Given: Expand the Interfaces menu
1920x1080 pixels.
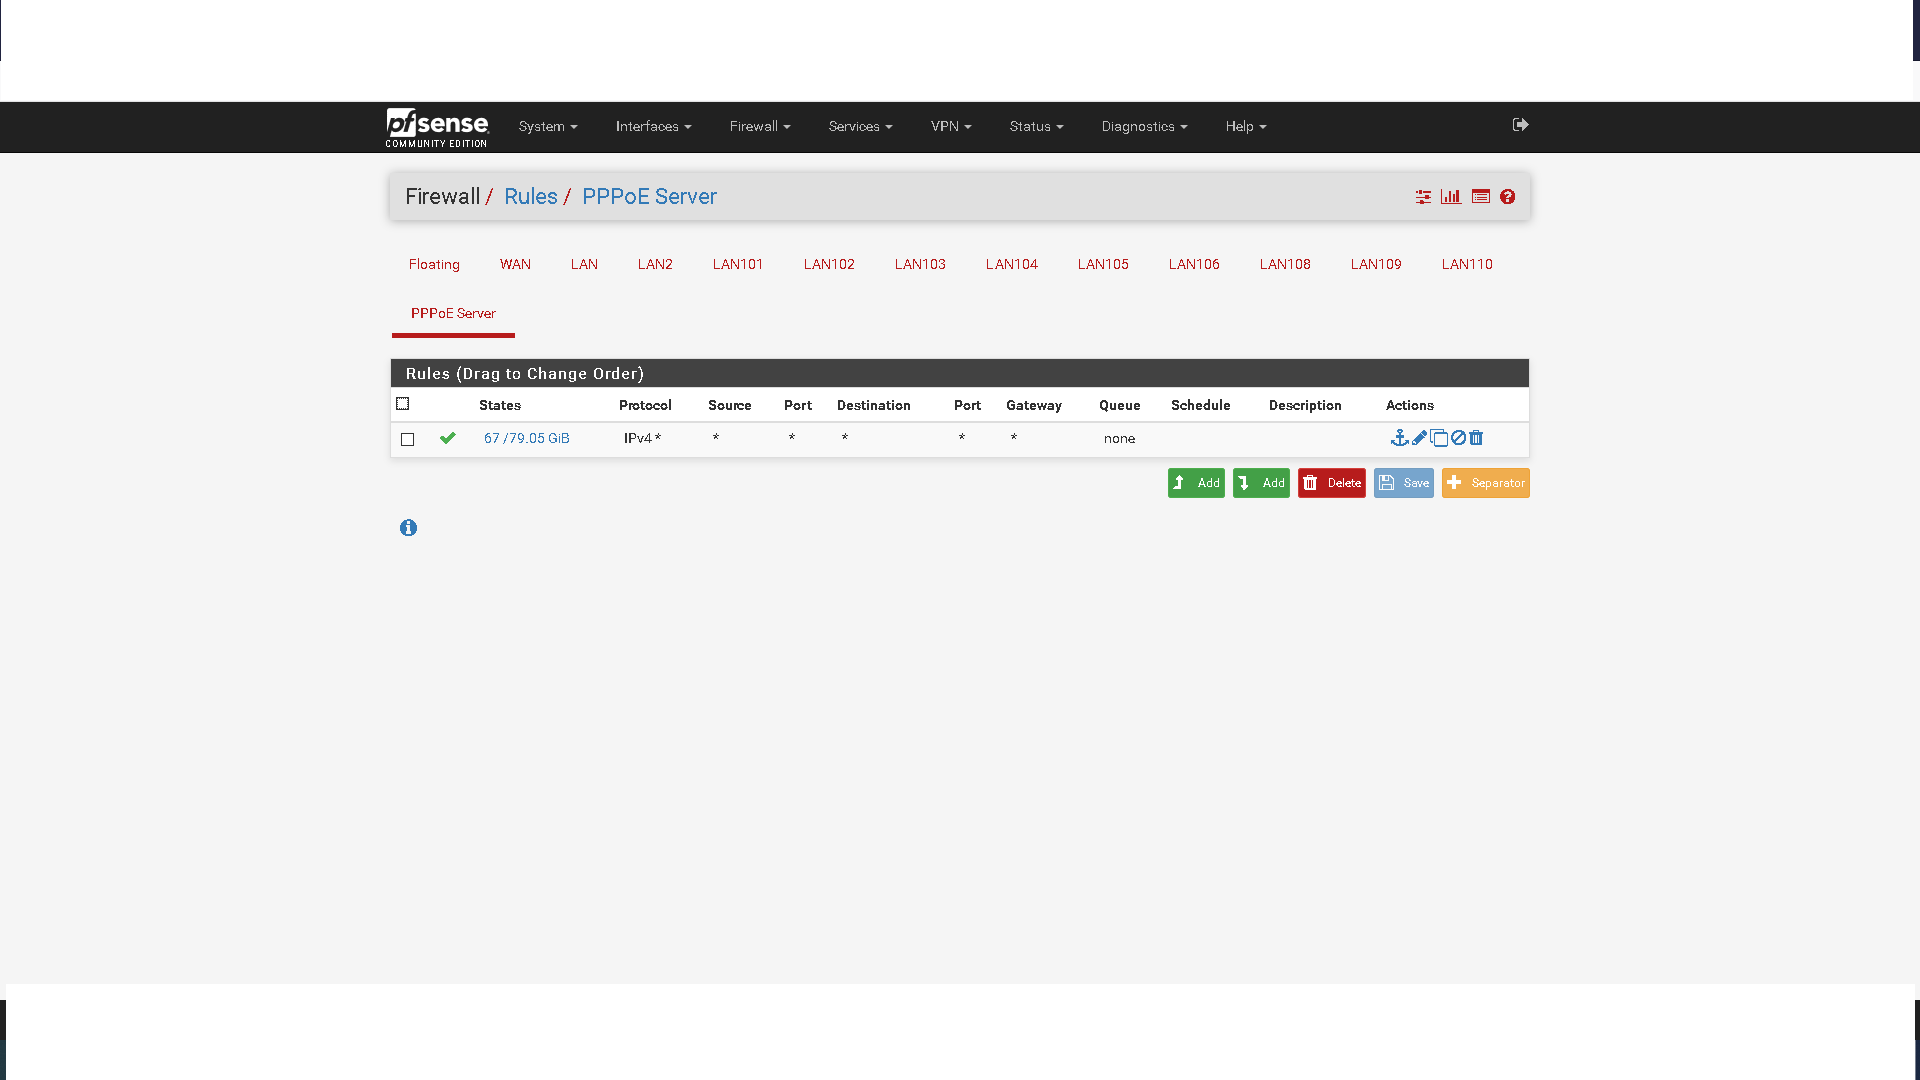Looking at the screenshot, I should coord(654,127).
